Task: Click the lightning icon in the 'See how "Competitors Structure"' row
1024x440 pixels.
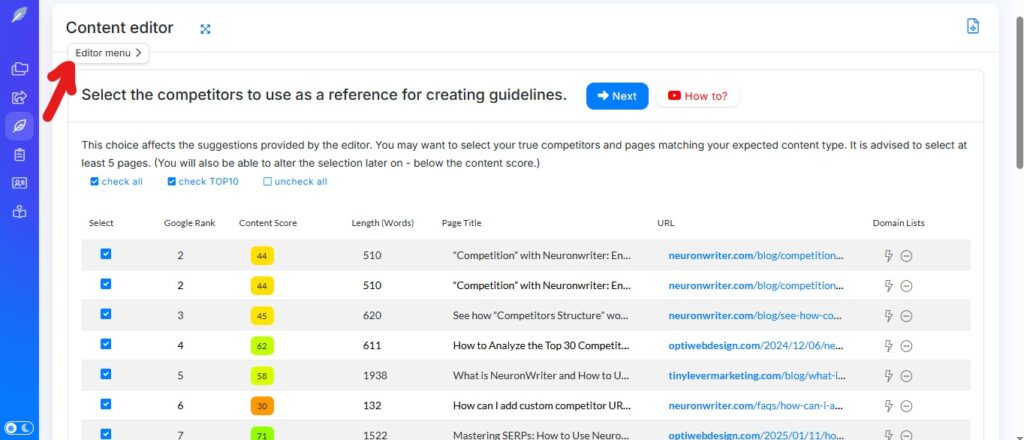Action: (888, 316)
